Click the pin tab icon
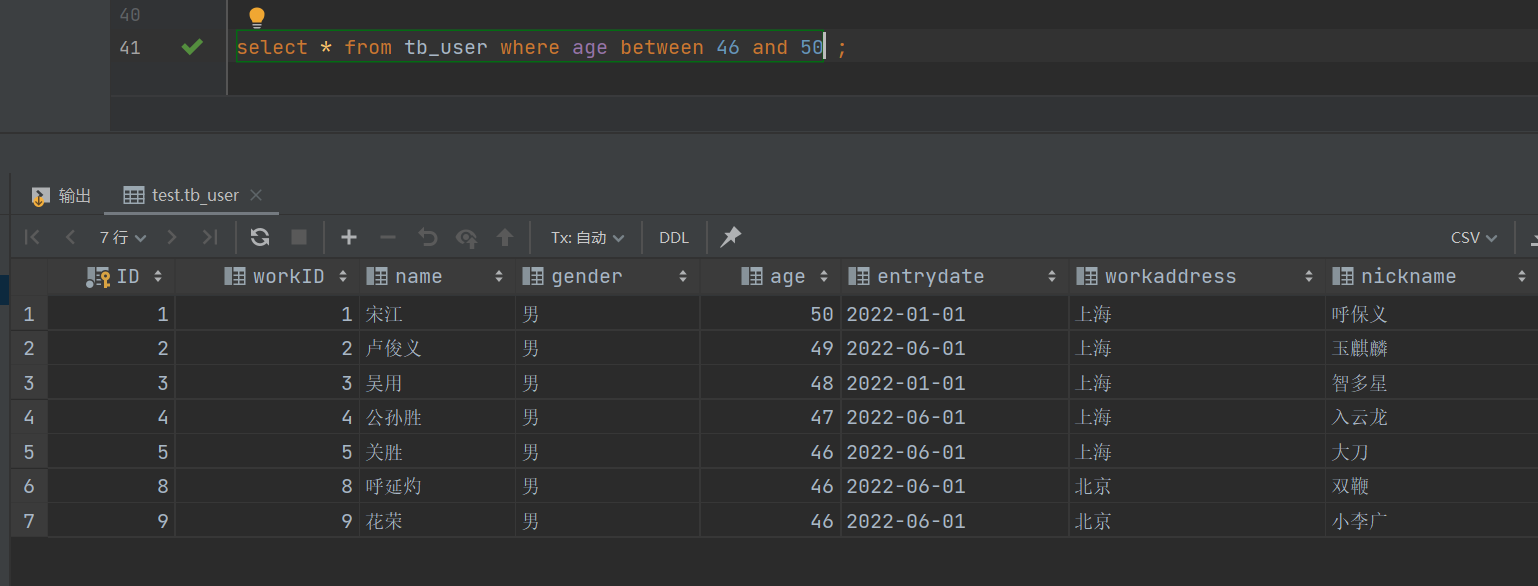The height and width of the screenshot is (586, 1538). click(x=731, y=237)
